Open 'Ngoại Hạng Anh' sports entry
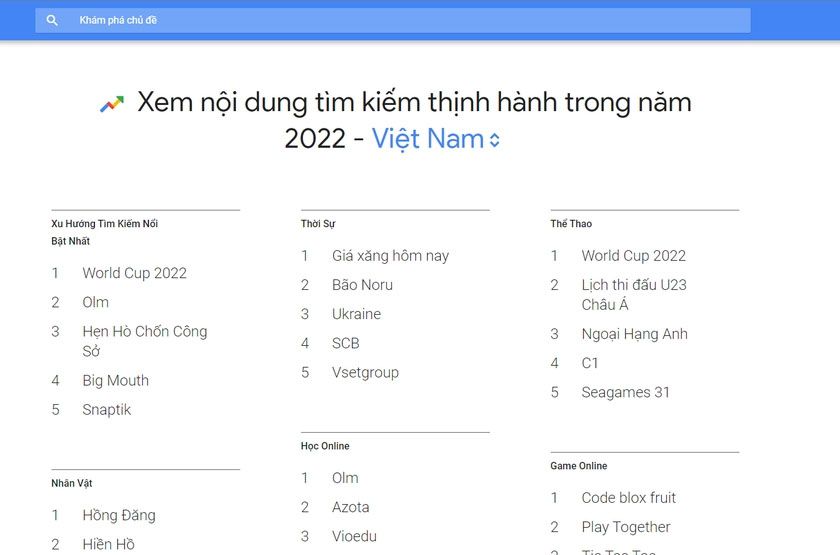This screenshot has width=840, height=555. 635,334
